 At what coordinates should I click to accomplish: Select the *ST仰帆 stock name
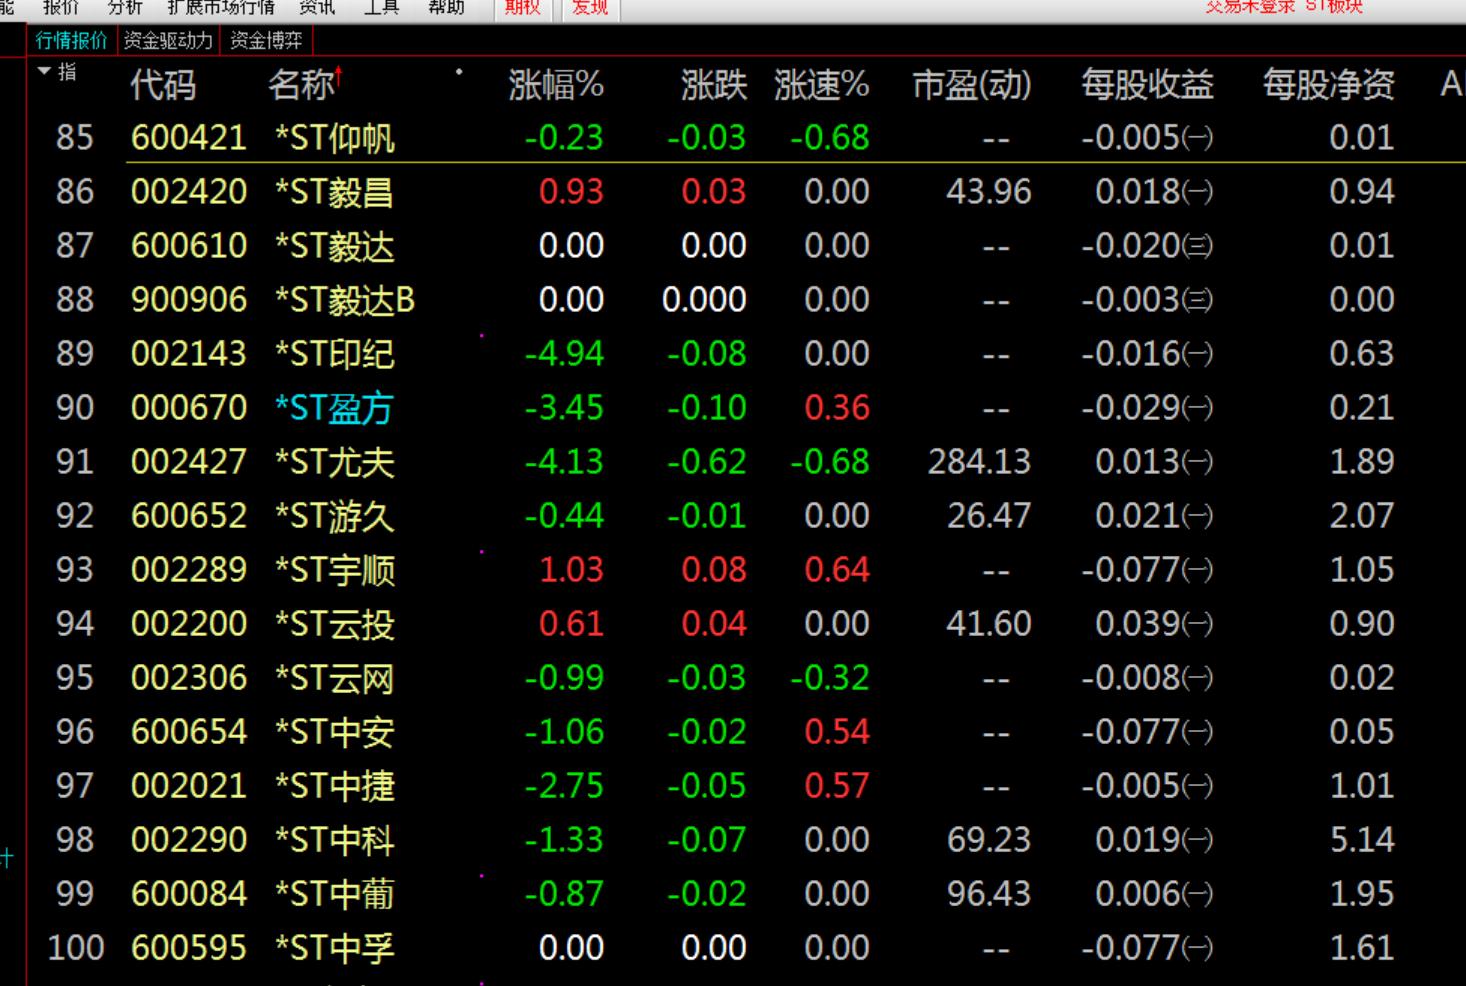[x=335, y=137]
